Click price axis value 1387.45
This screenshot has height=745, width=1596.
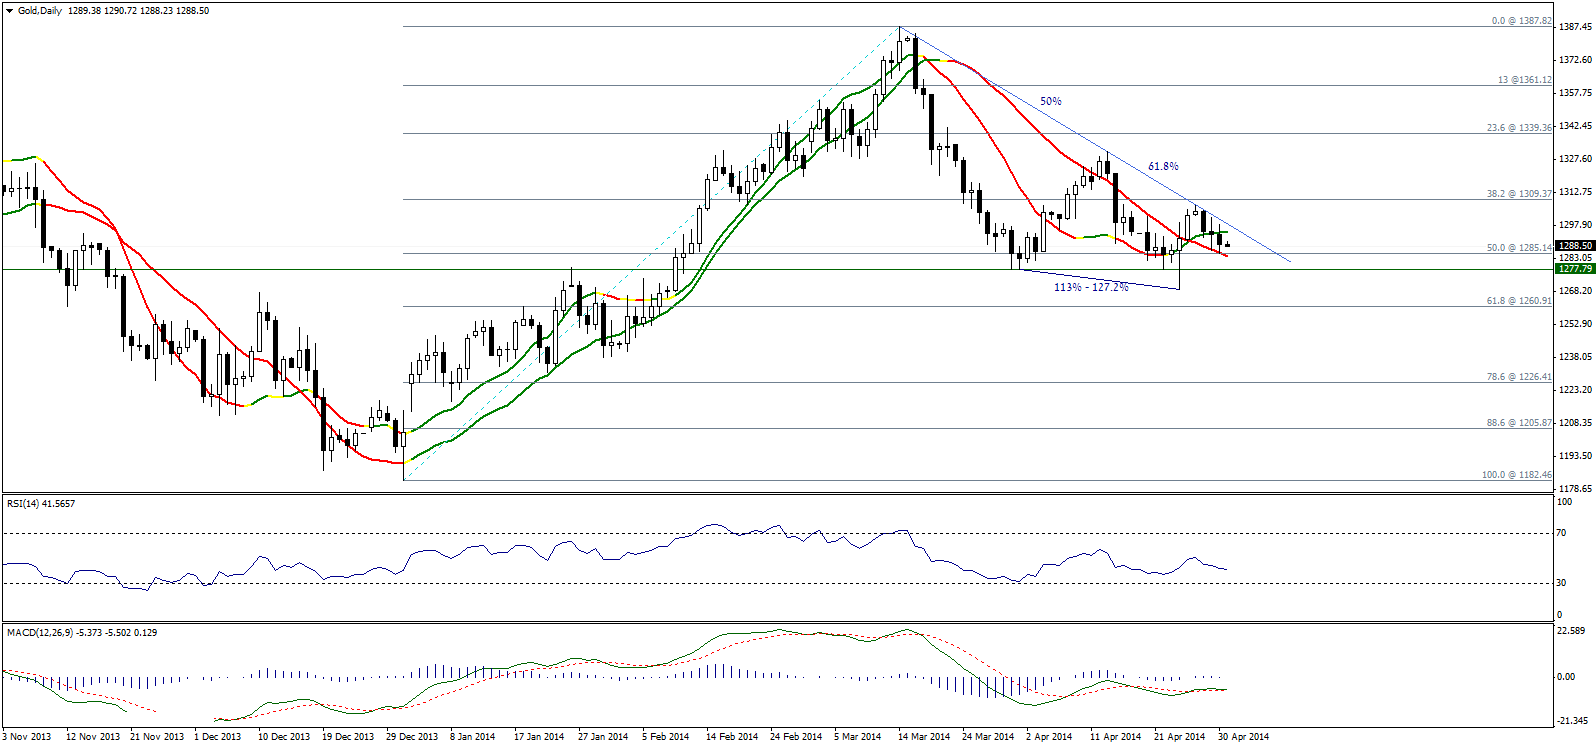click(x=1576, y=27)
